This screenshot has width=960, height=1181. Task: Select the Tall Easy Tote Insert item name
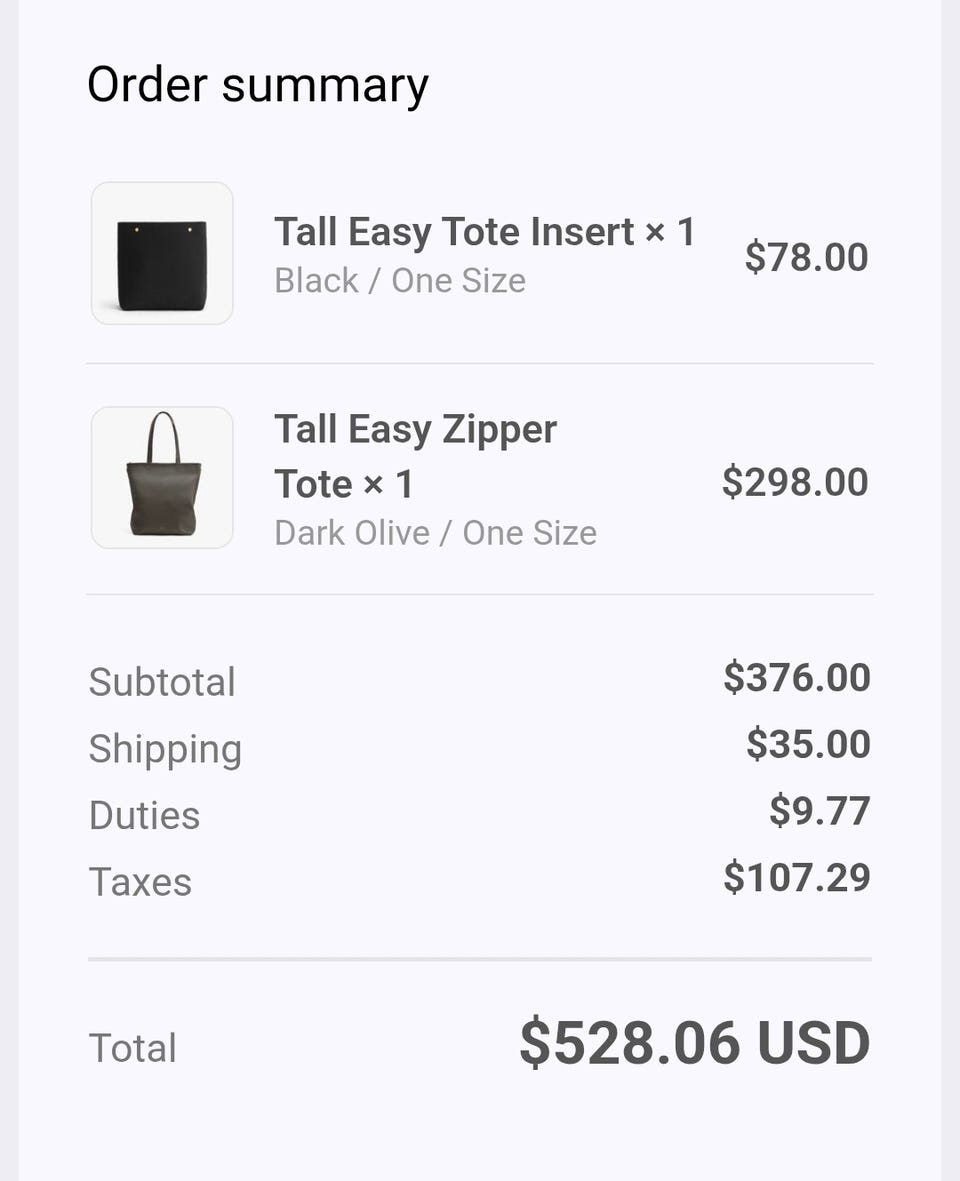tap(484, 232)
